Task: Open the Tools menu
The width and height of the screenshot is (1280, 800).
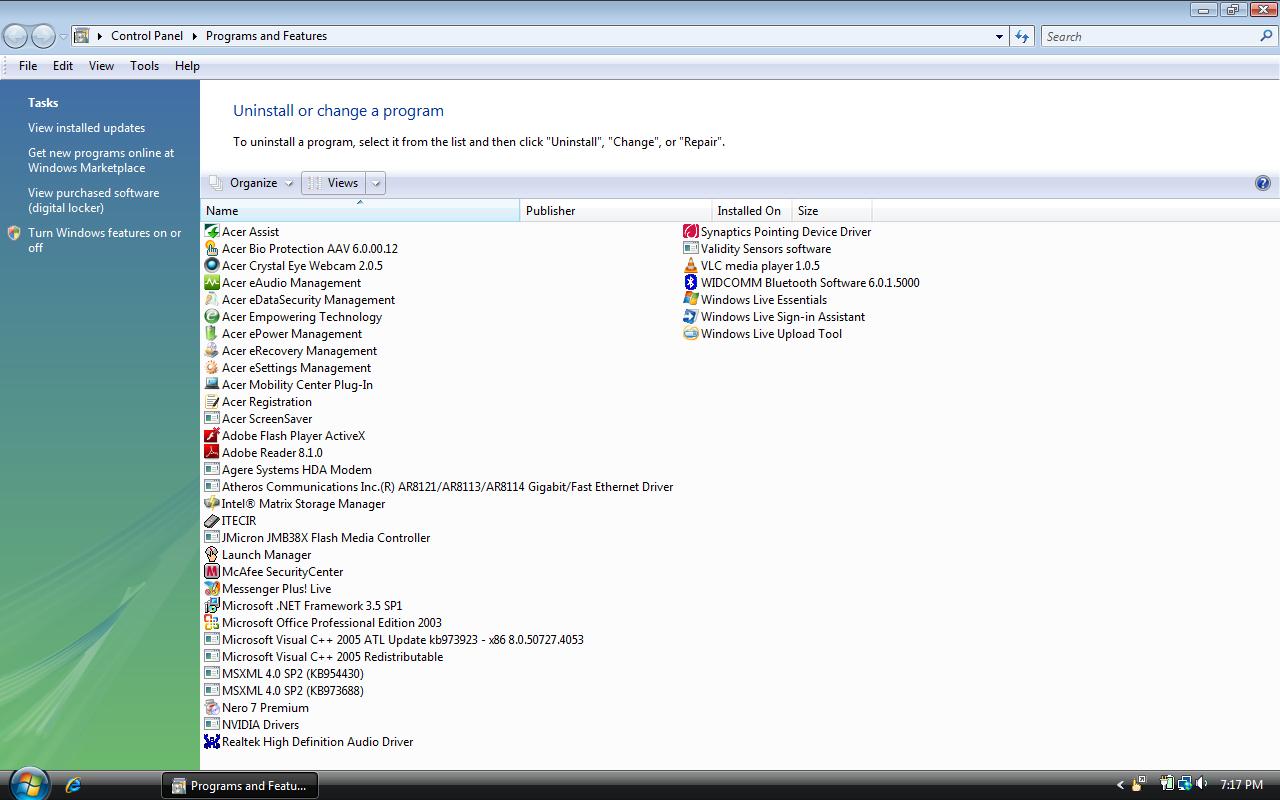Action: point(144,66)
